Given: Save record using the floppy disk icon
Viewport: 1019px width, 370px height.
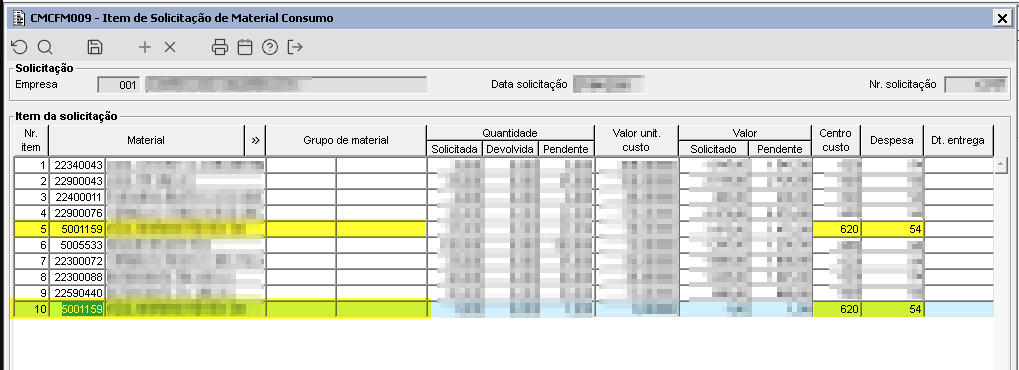Looking at the screenshot, I should click(95, 47).
